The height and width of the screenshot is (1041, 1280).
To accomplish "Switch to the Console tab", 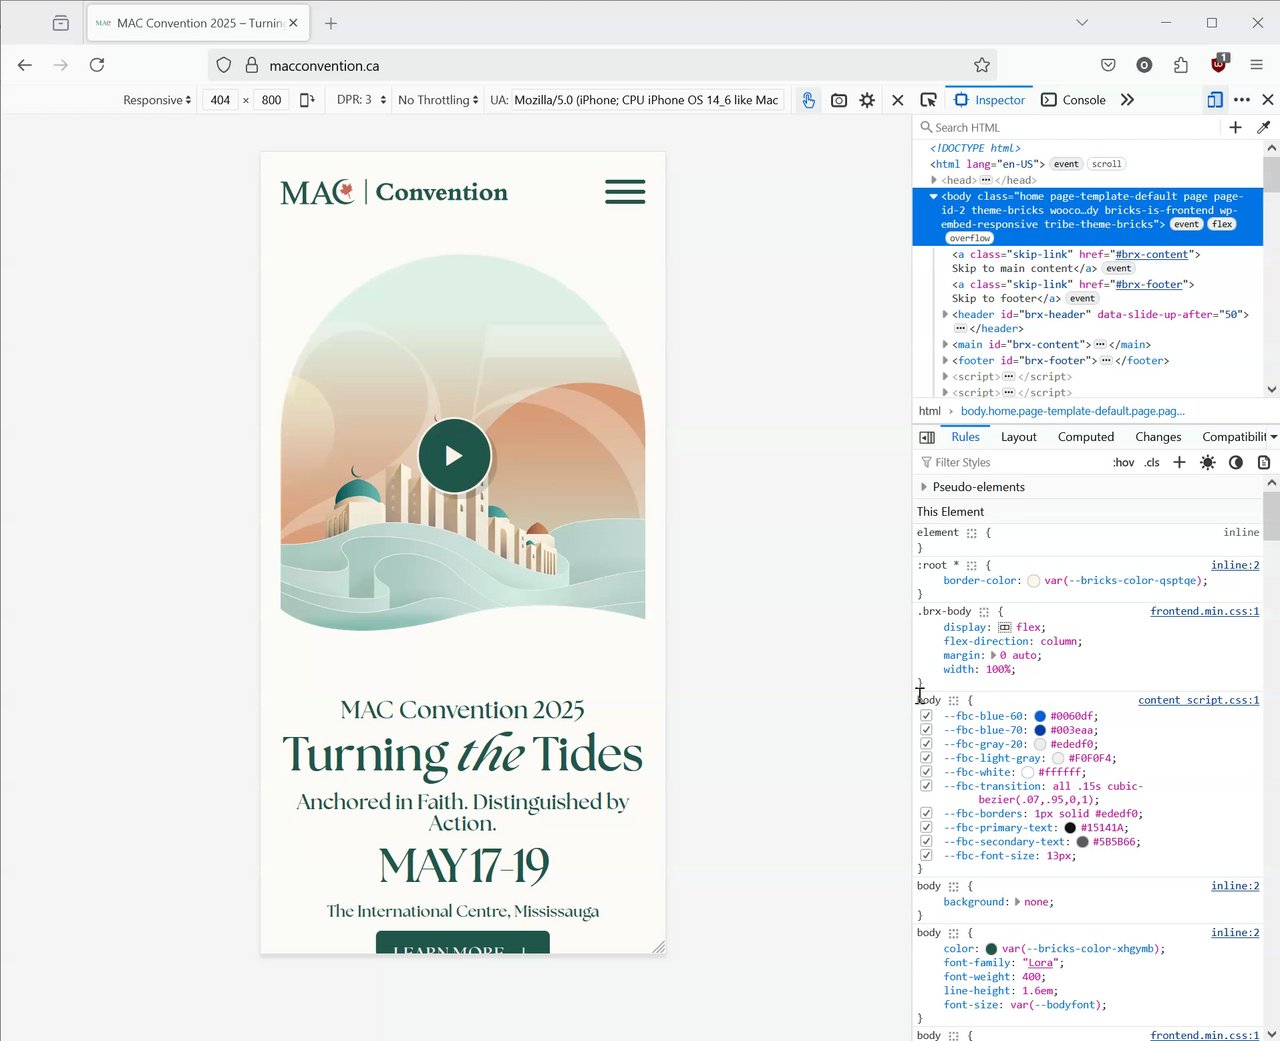I will (x=1073, y=100).
